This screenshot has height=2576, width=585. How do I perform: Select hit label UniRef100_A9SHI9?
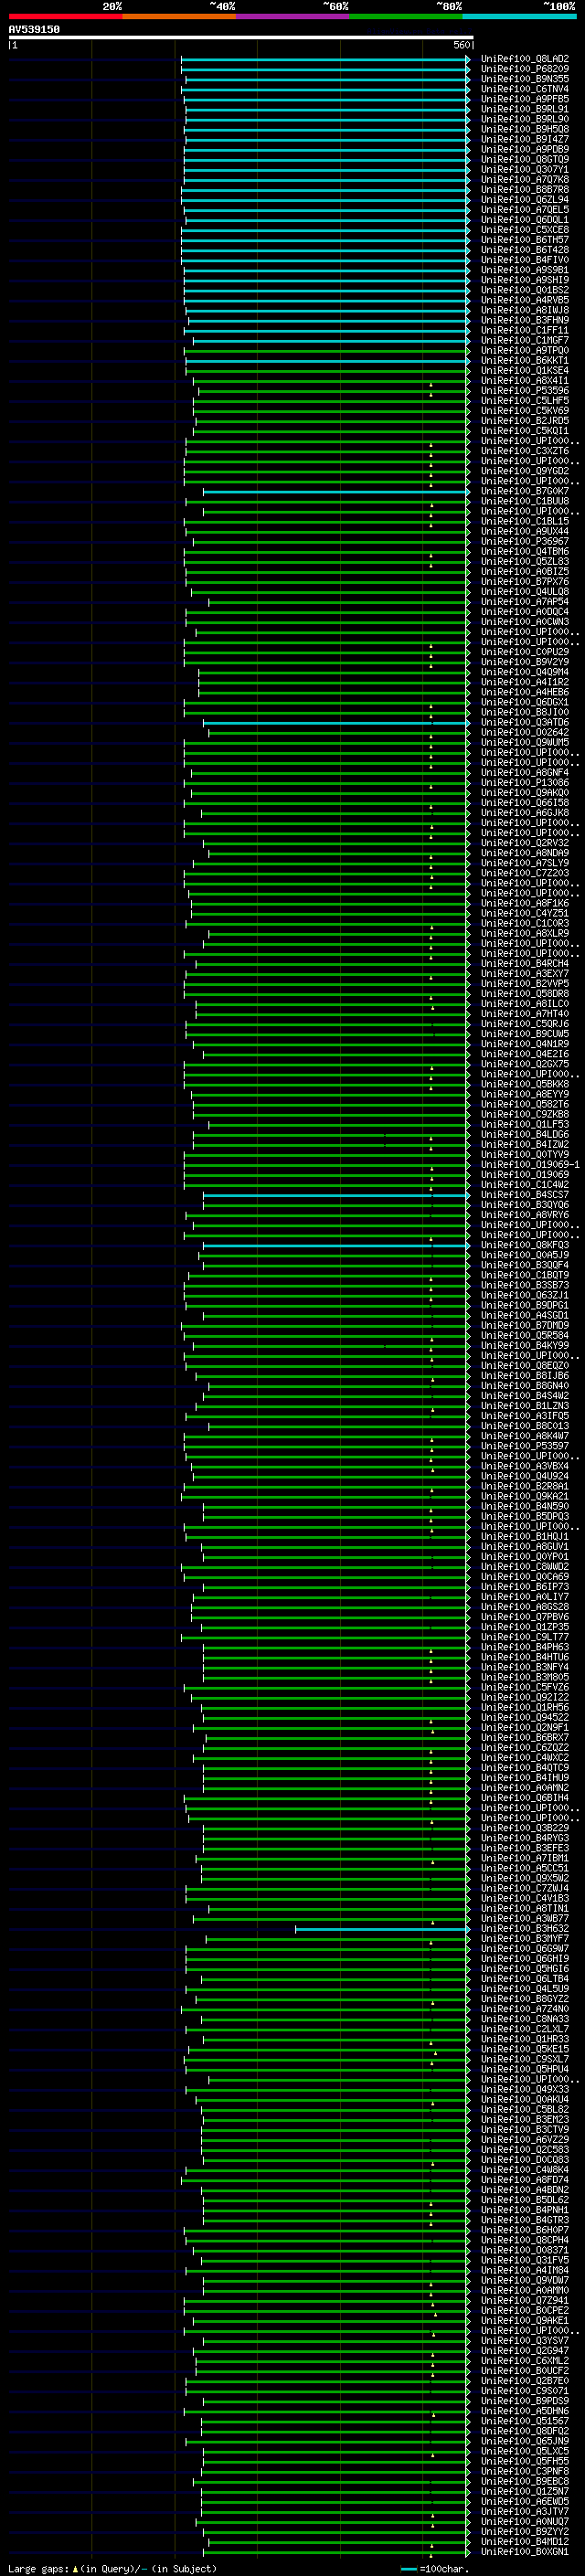tap(524, 280)
